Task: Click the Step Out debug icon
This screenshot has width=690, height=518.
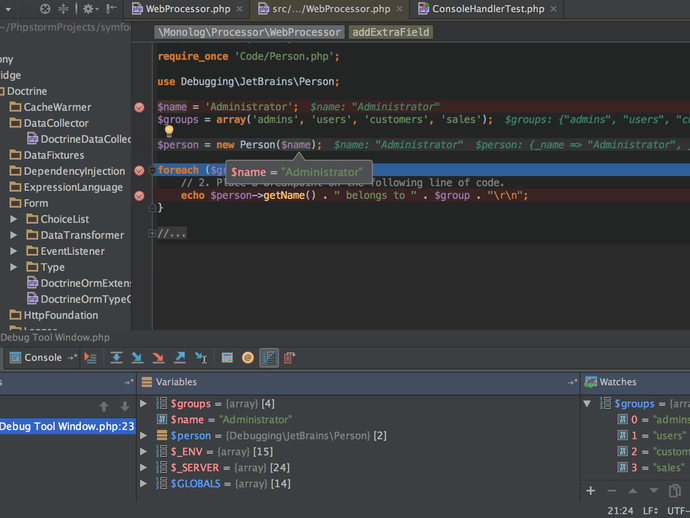Action: (180, 357)
